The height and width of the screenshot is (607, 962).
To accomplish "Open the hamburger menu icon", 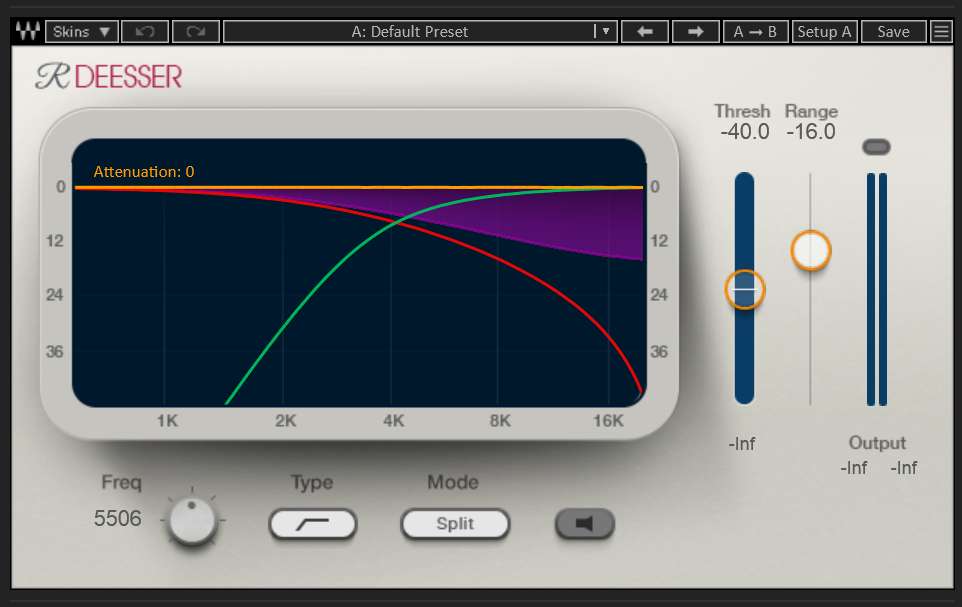I will [x=941, y=31].
